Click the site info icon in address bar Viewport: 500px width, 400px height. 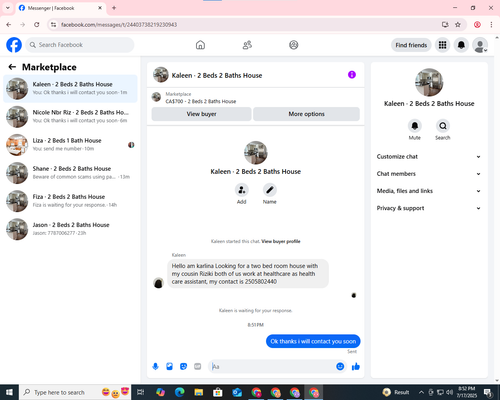[53, 25]
